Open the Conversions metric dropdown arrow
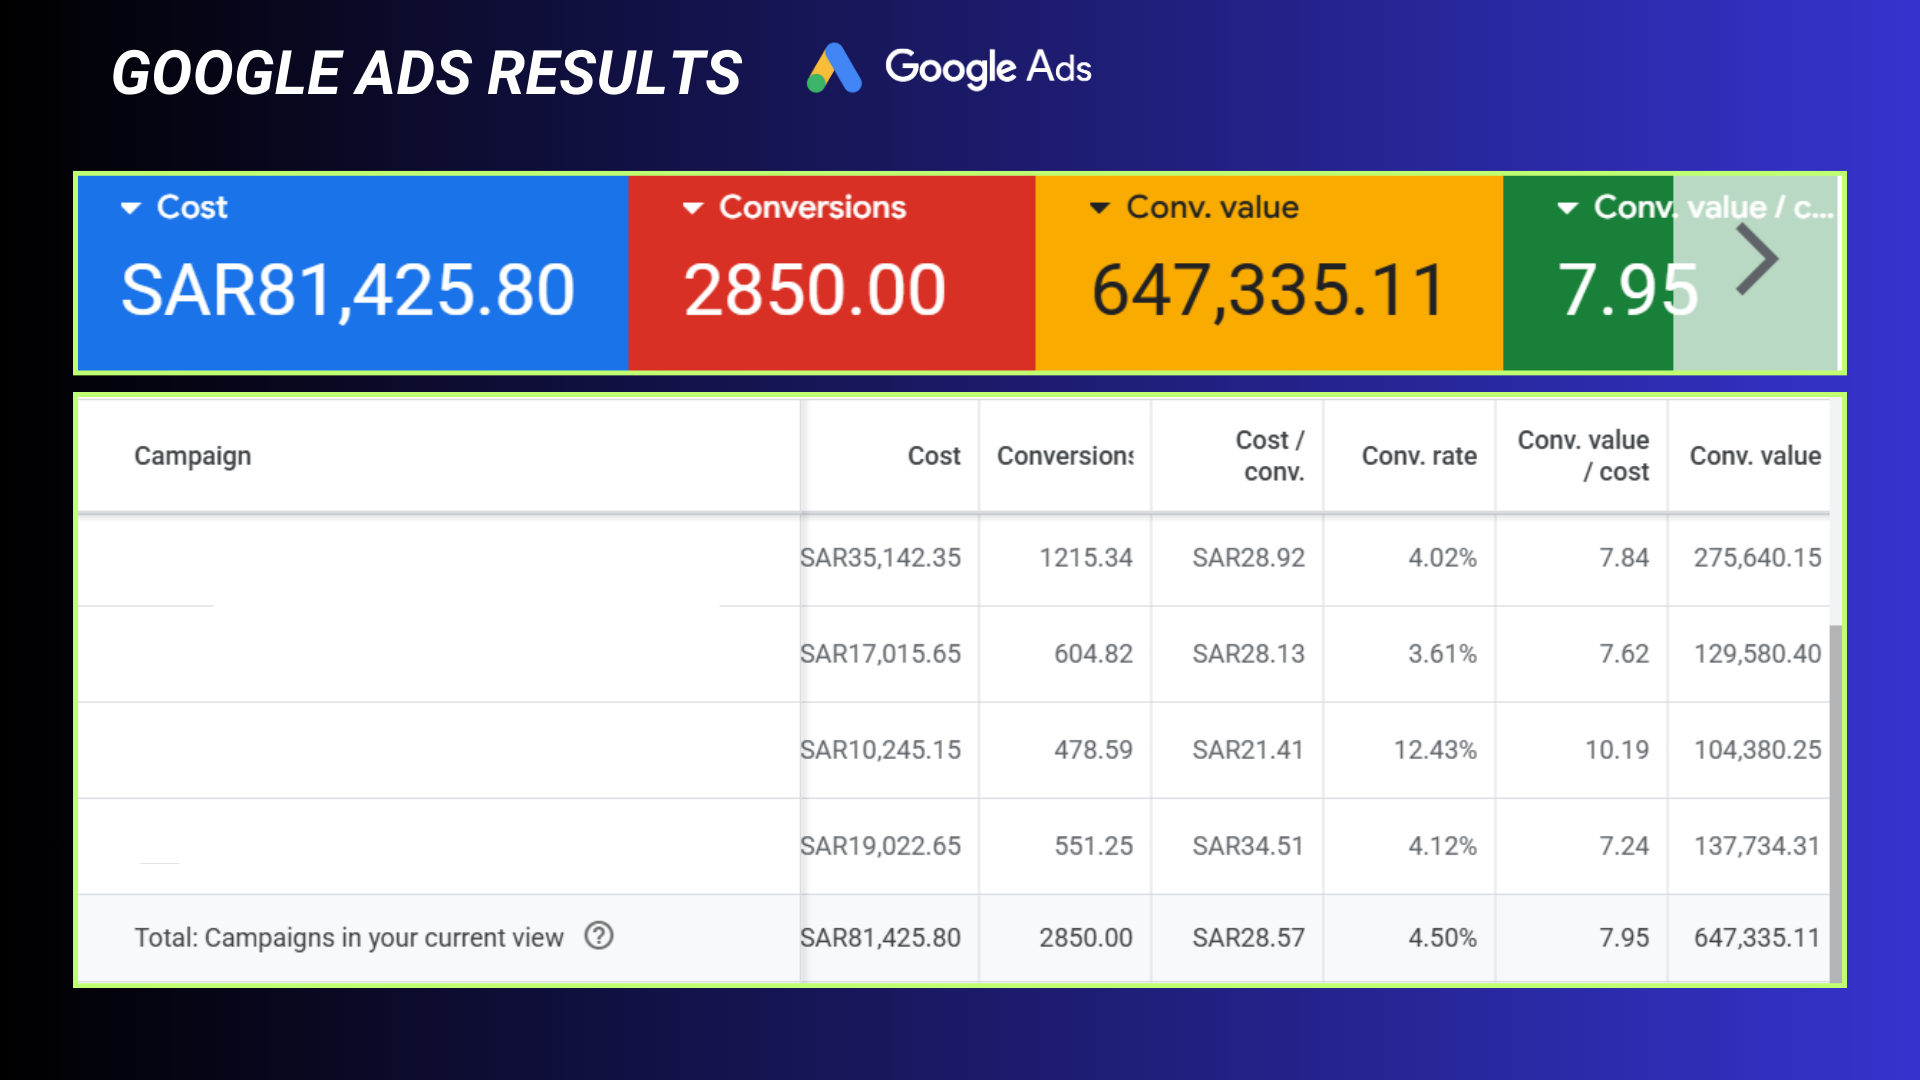This screenshot has height=1080, width=1920. tap(693, 208)
